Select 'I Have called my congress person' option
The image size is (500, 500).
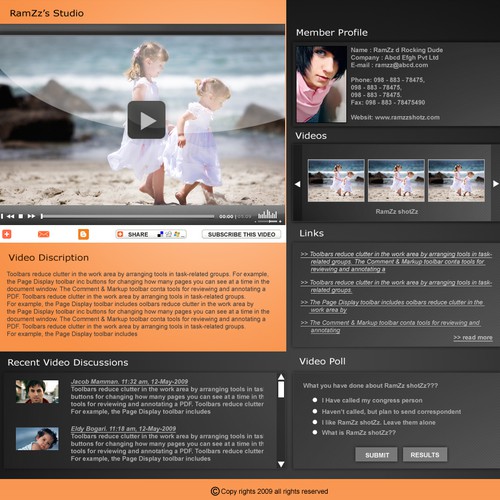click(x=315, y=400)
